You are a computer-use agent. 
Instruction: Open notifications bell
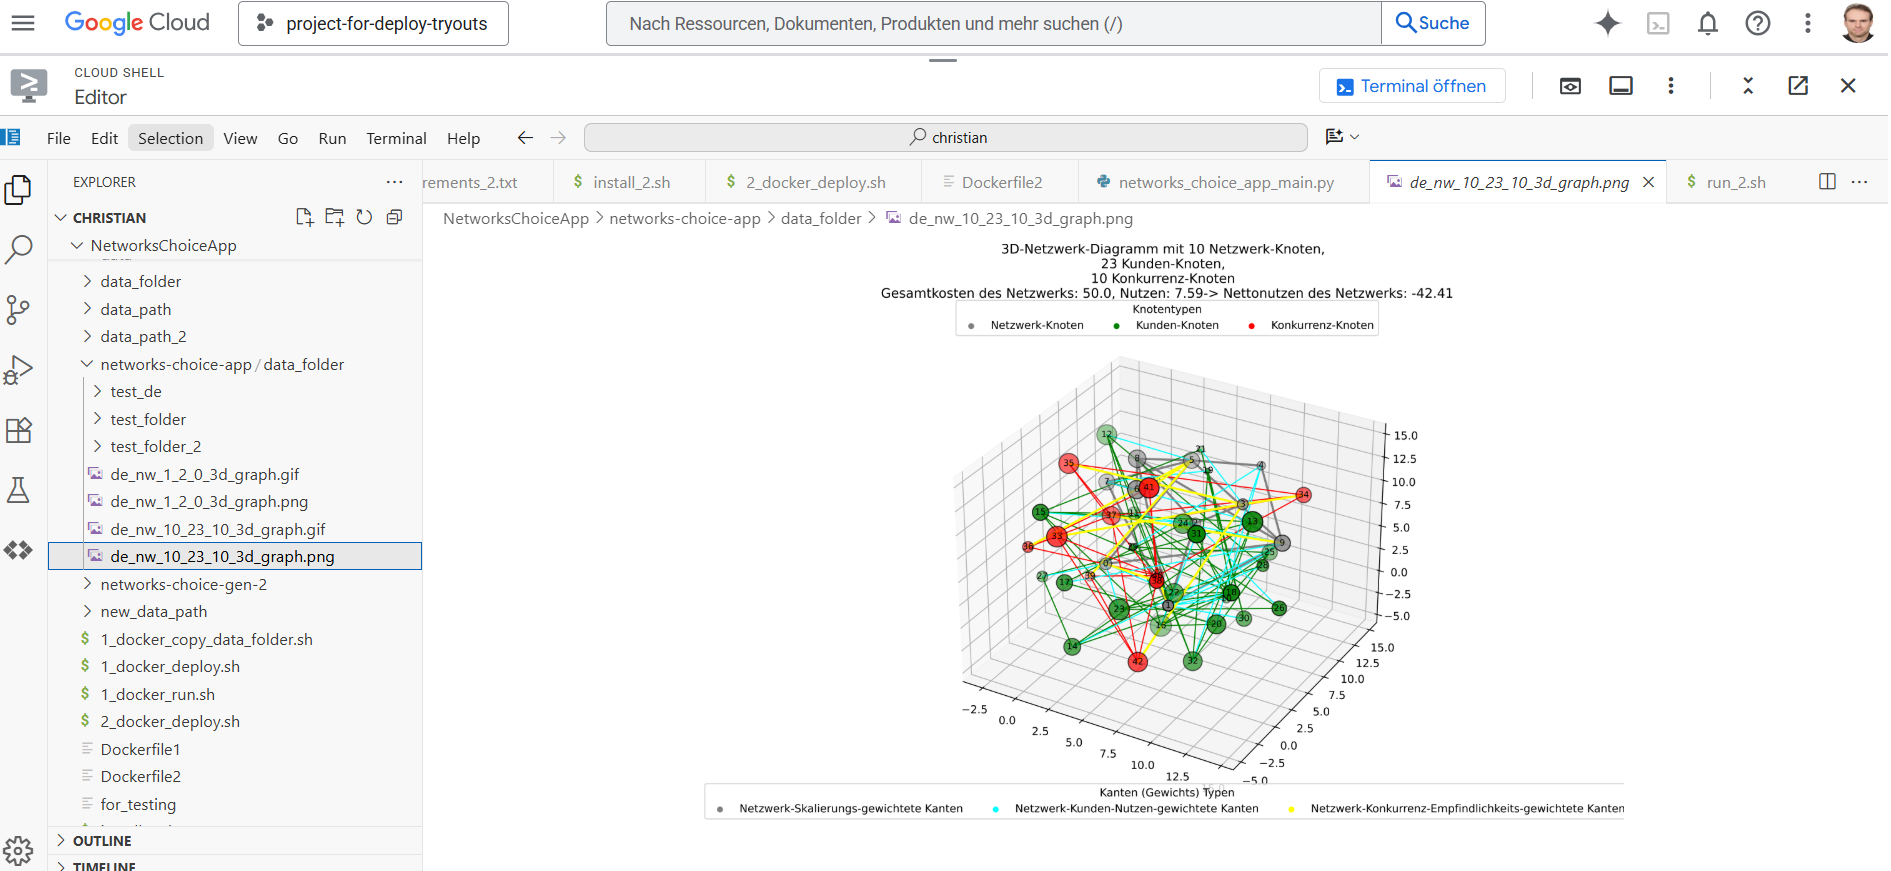point(1708,23)
